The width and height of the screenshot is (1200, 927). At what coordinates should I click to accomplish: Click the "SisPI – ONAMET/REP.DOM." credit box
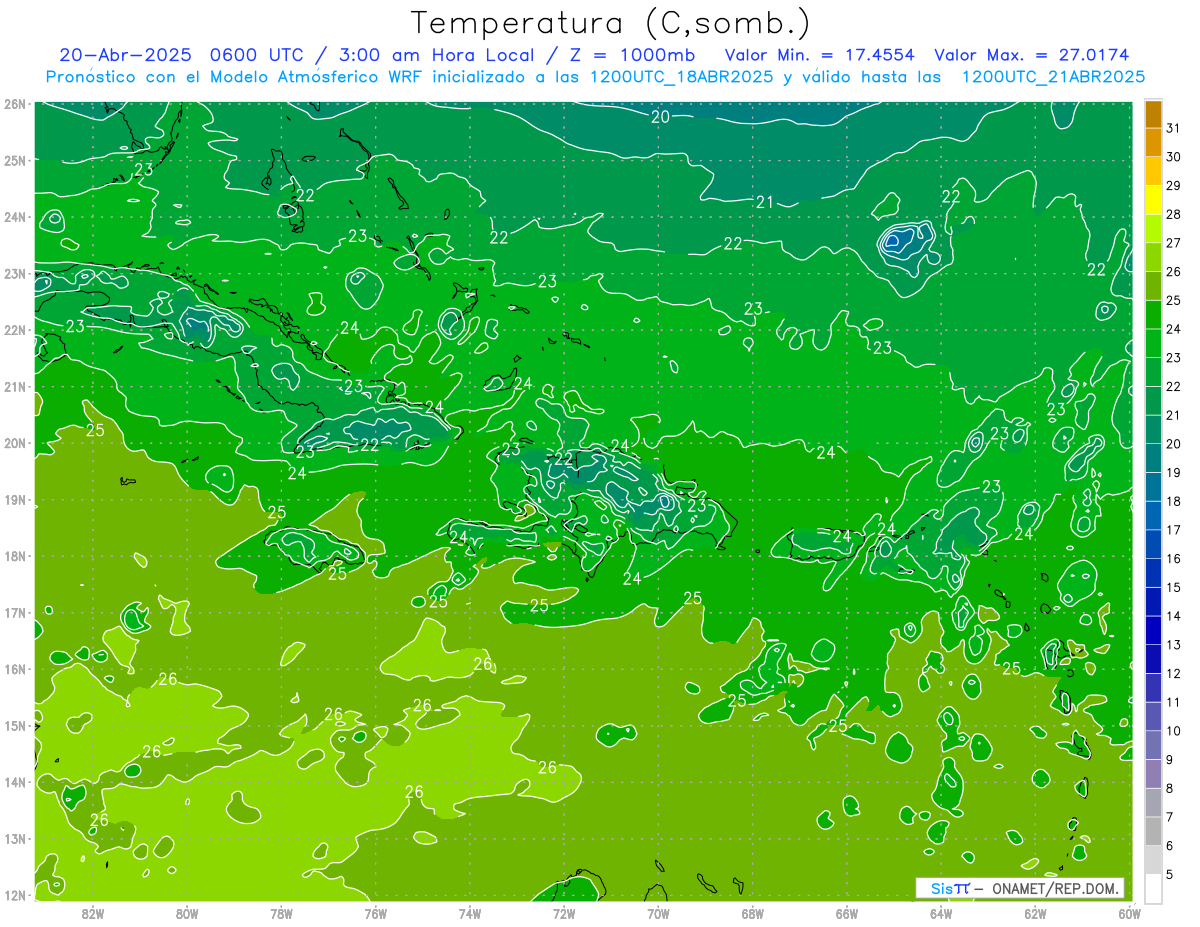coord(1020,888)
